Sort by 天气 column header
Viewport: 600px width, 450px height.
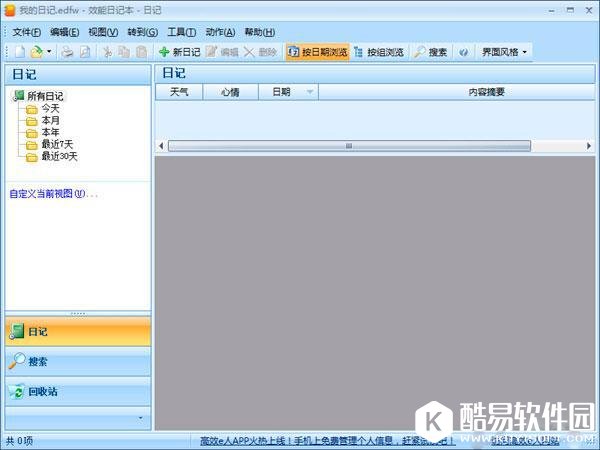coord(179,92)
